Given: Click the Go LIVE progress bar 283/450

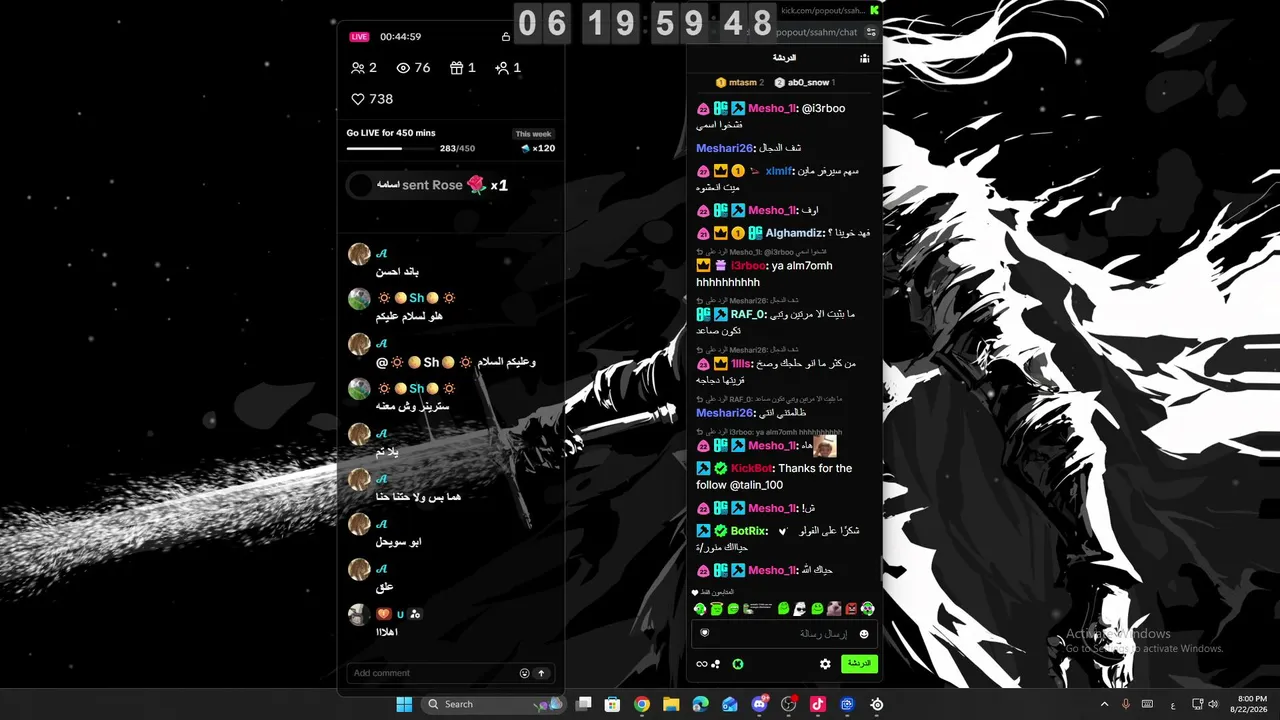Looking at the screenshot, I should pyautogui.click(x=393, y=148).
